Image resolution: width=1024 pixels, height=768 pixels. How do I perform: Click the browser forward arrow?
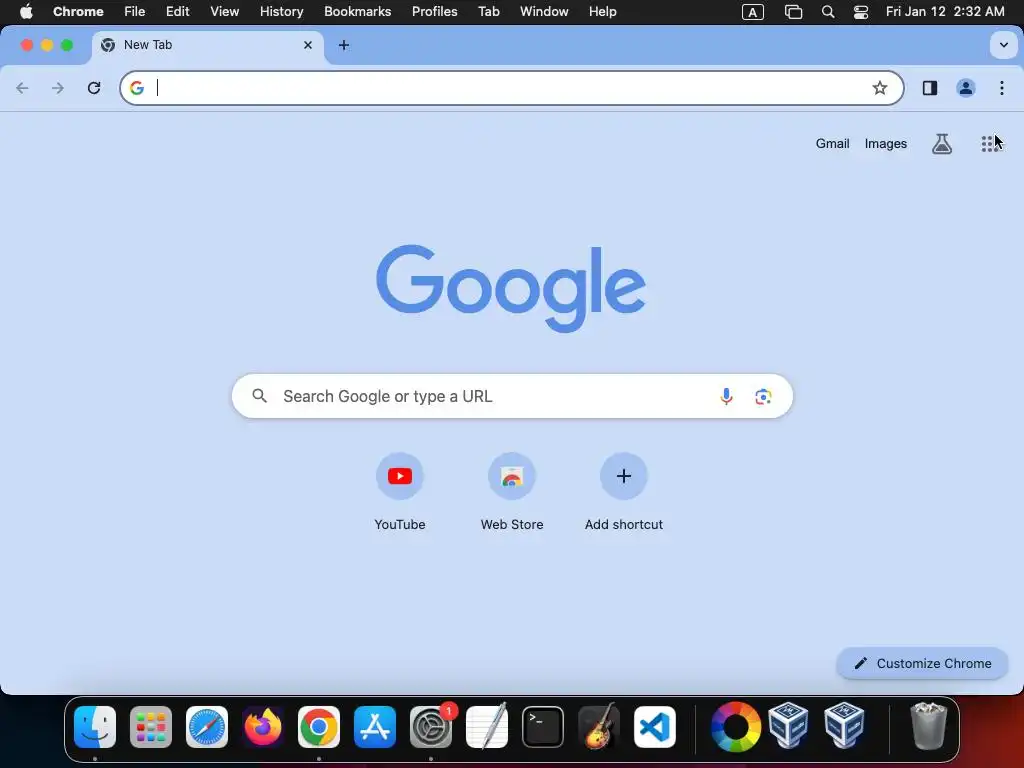(58, 88)
